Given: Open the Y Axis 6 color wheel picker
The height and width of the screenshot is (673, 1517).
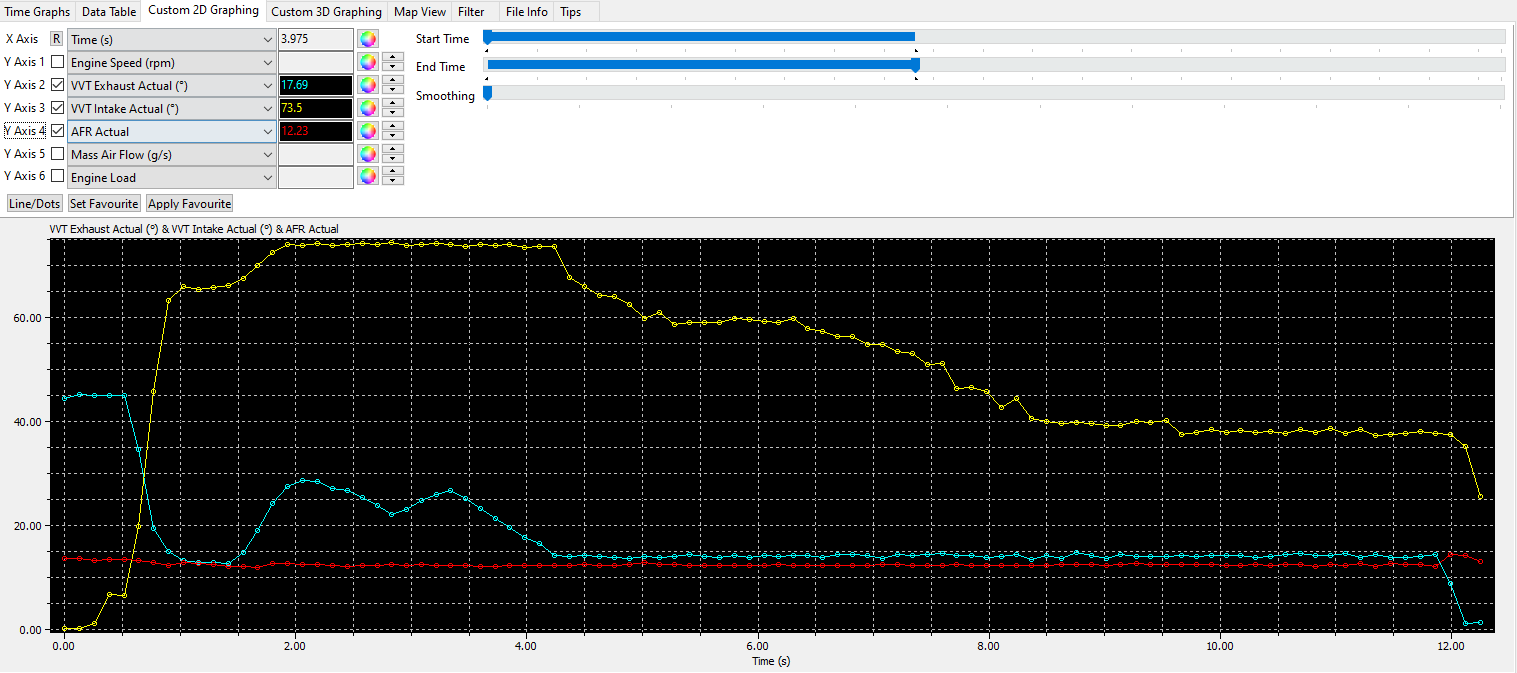Looking at the screenshot, I should tap(368, 177).
